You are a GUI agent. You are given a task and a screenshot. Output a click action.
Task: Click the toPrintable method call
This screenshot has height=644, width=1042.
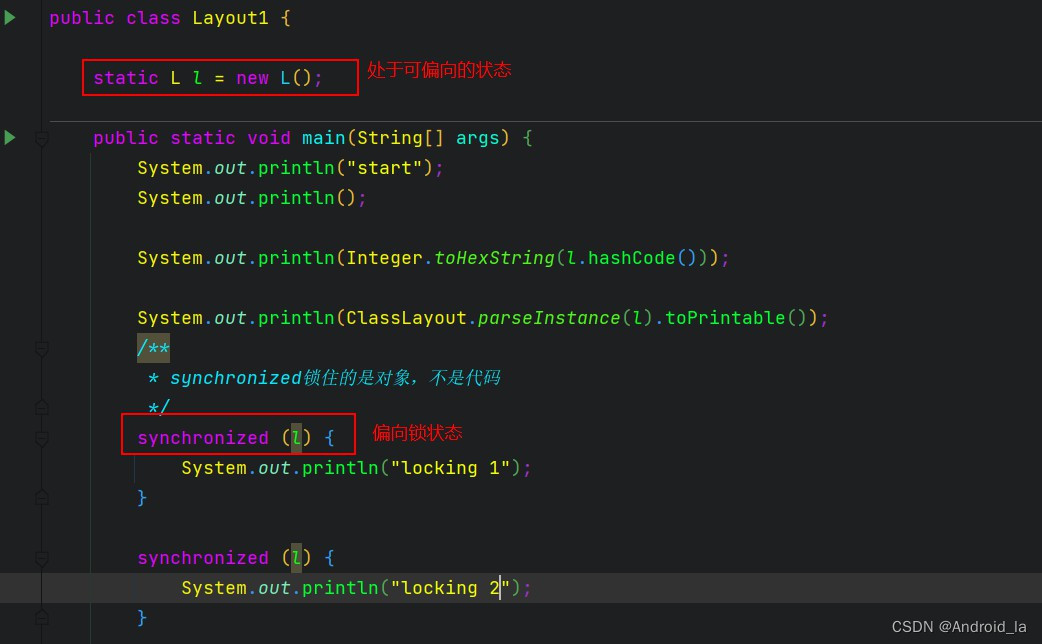[725, 318]
